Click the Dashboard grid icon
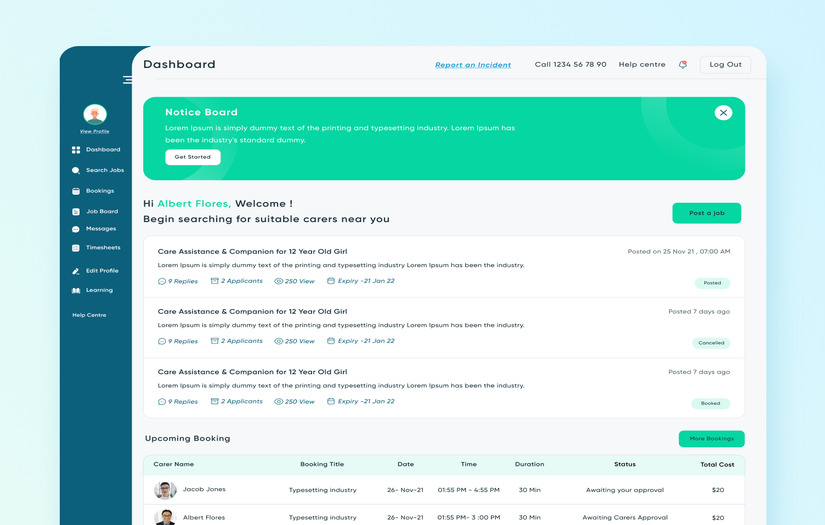Screen dimensions: 825x525 [x=76, y=150]
